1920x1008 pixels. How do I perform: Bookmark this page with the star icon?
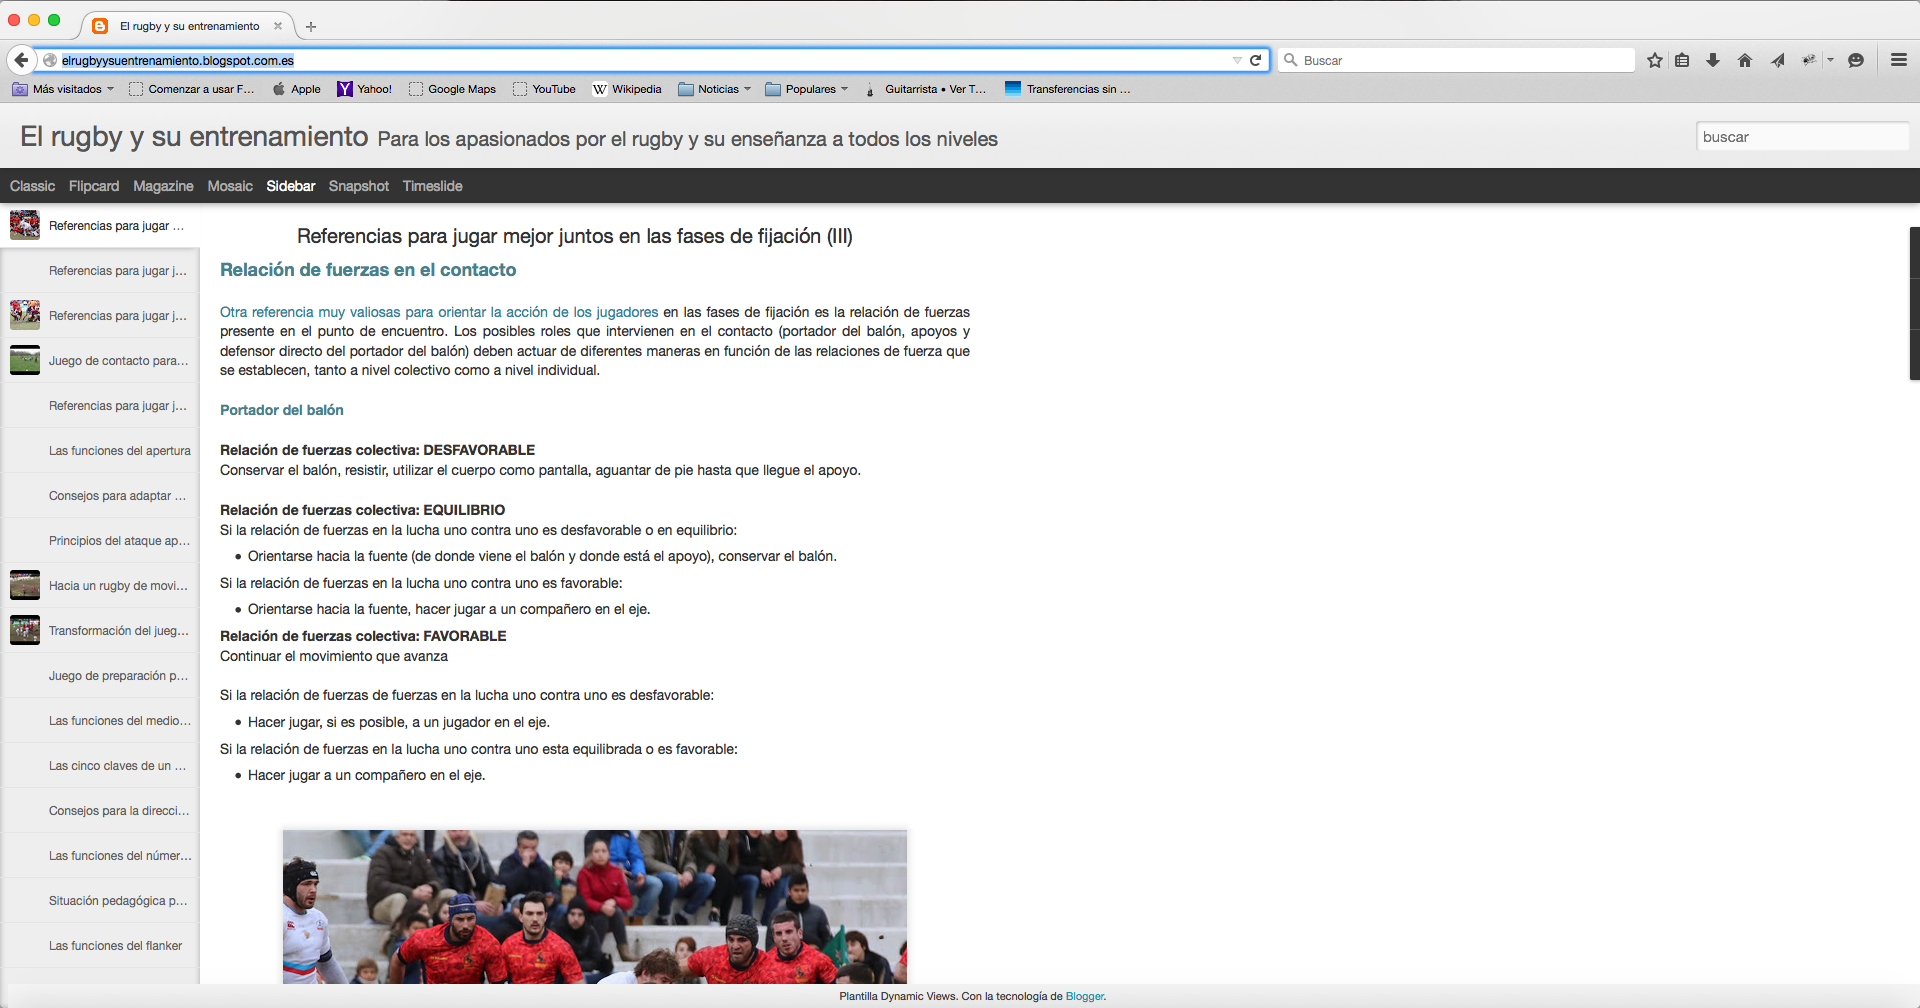1655,60
